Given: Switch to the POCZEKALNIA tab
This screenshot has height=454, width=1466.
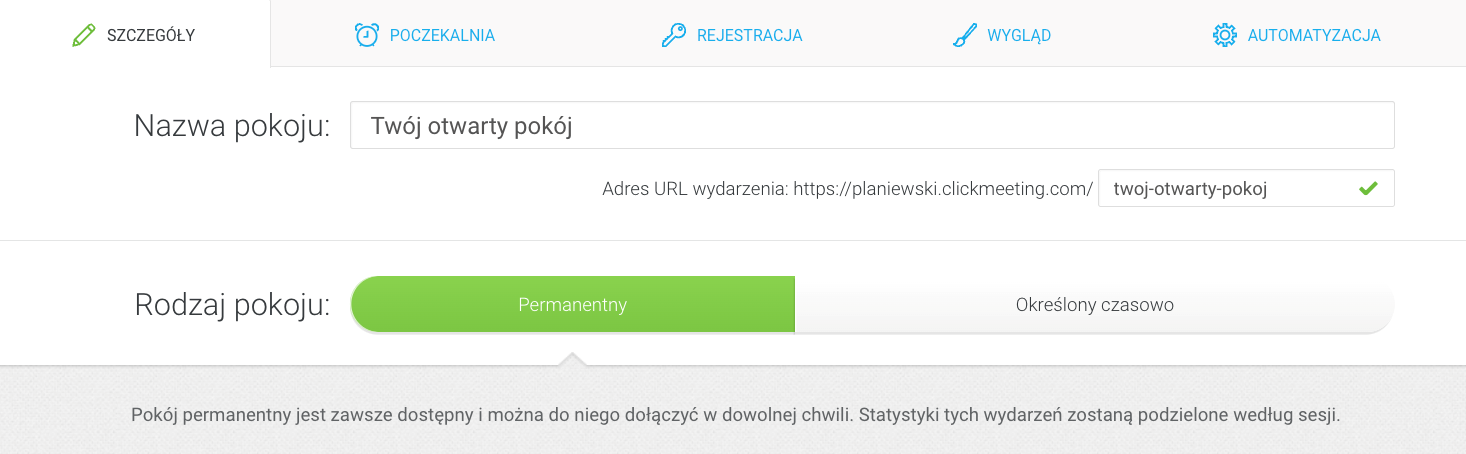Looking at the screenshot, I should 442,36.
